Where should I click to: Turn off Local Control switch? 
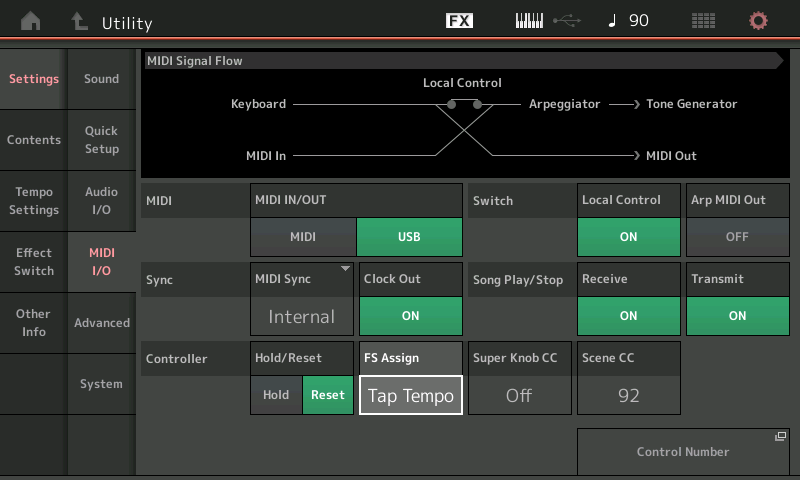pos(628,237)
